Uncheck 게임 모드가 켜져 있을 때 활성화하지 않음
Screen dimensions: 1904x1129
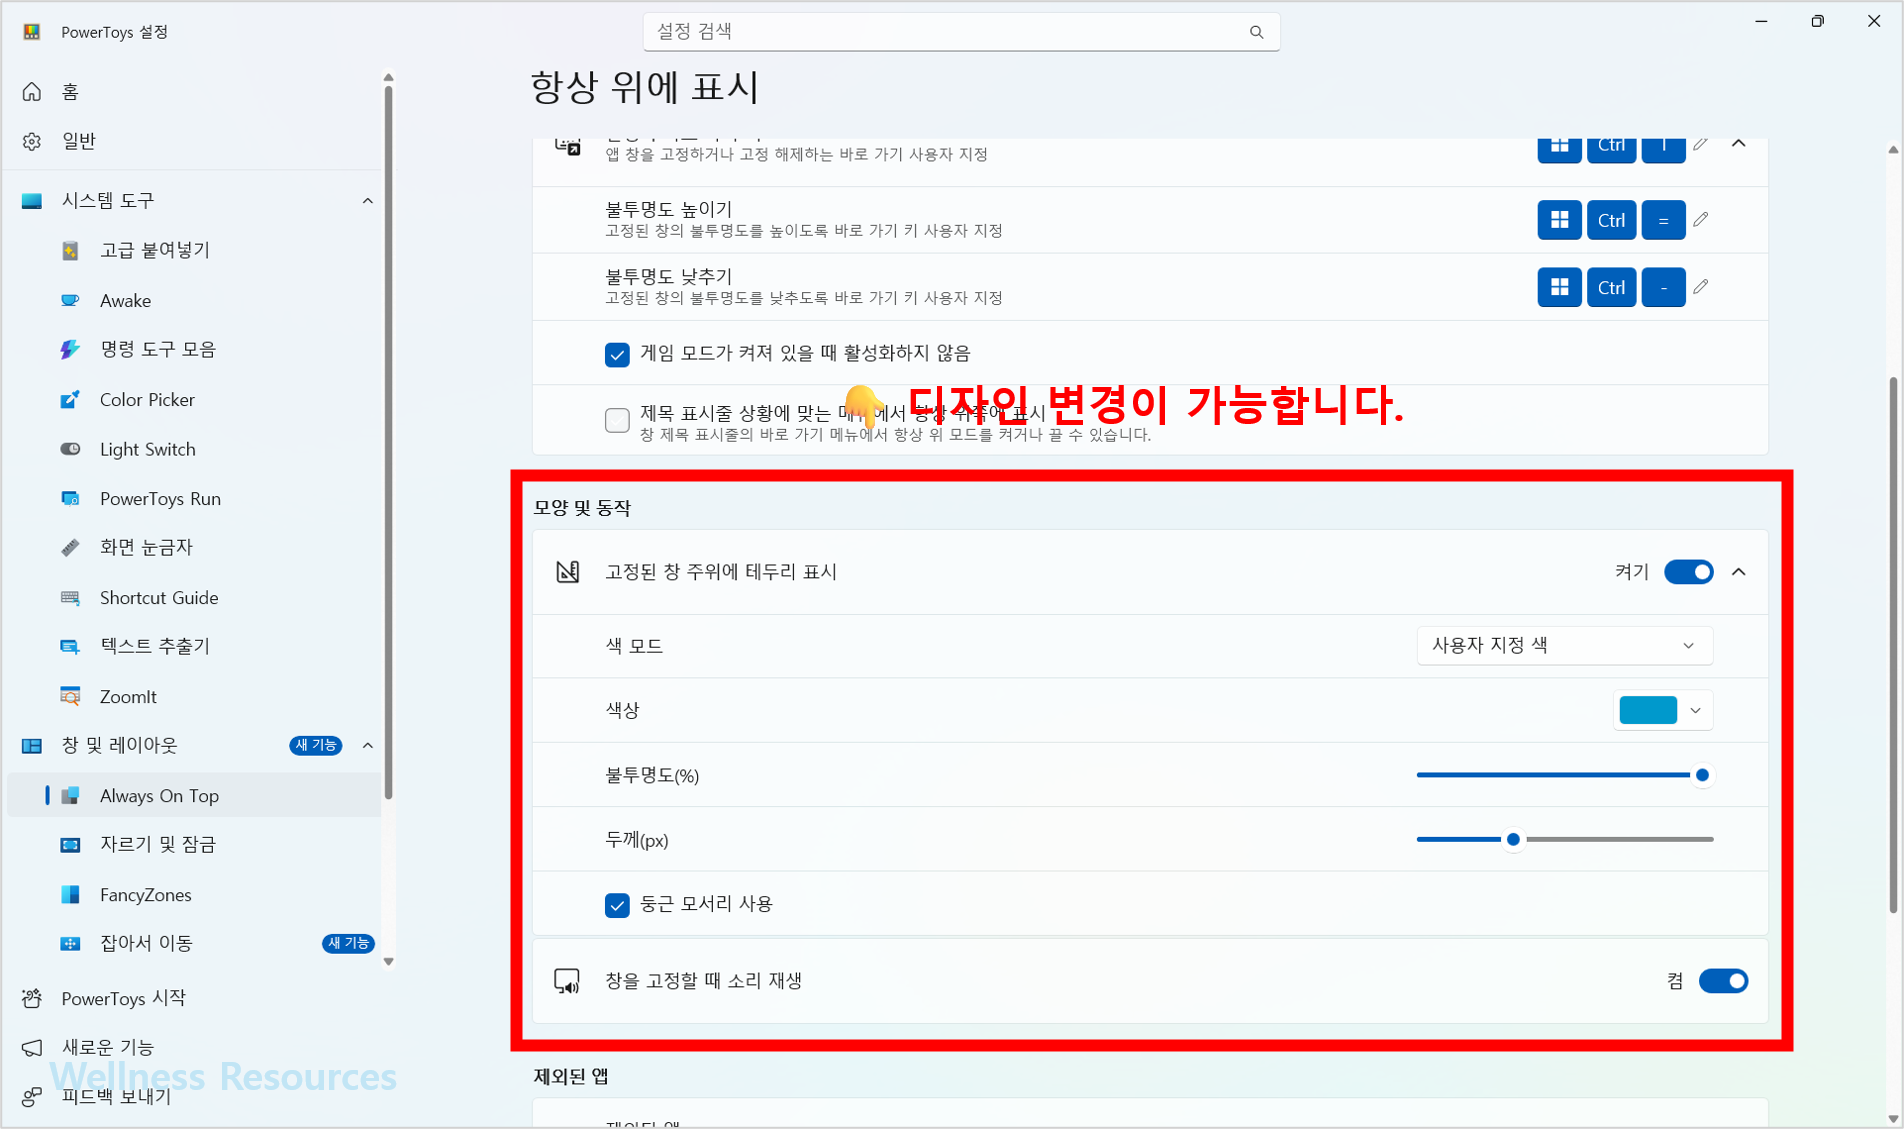pos(617,354)
